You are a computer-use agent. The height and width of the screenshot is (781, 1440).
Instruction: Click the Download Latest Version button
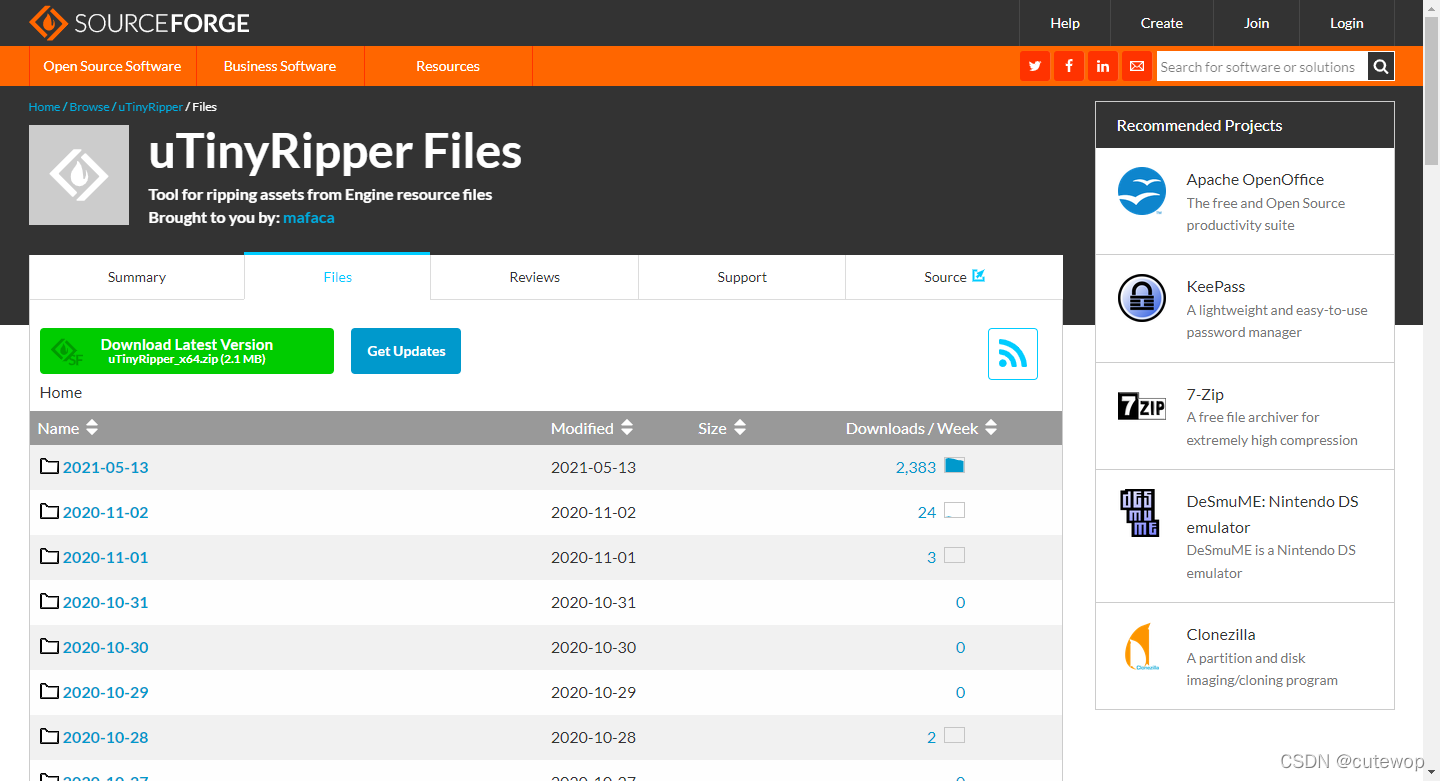pos(187,351)
